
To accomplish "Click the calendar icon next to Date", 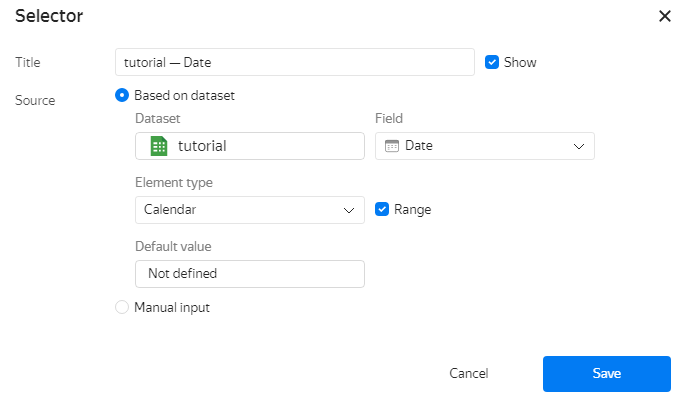I will [x=392, y=146].
